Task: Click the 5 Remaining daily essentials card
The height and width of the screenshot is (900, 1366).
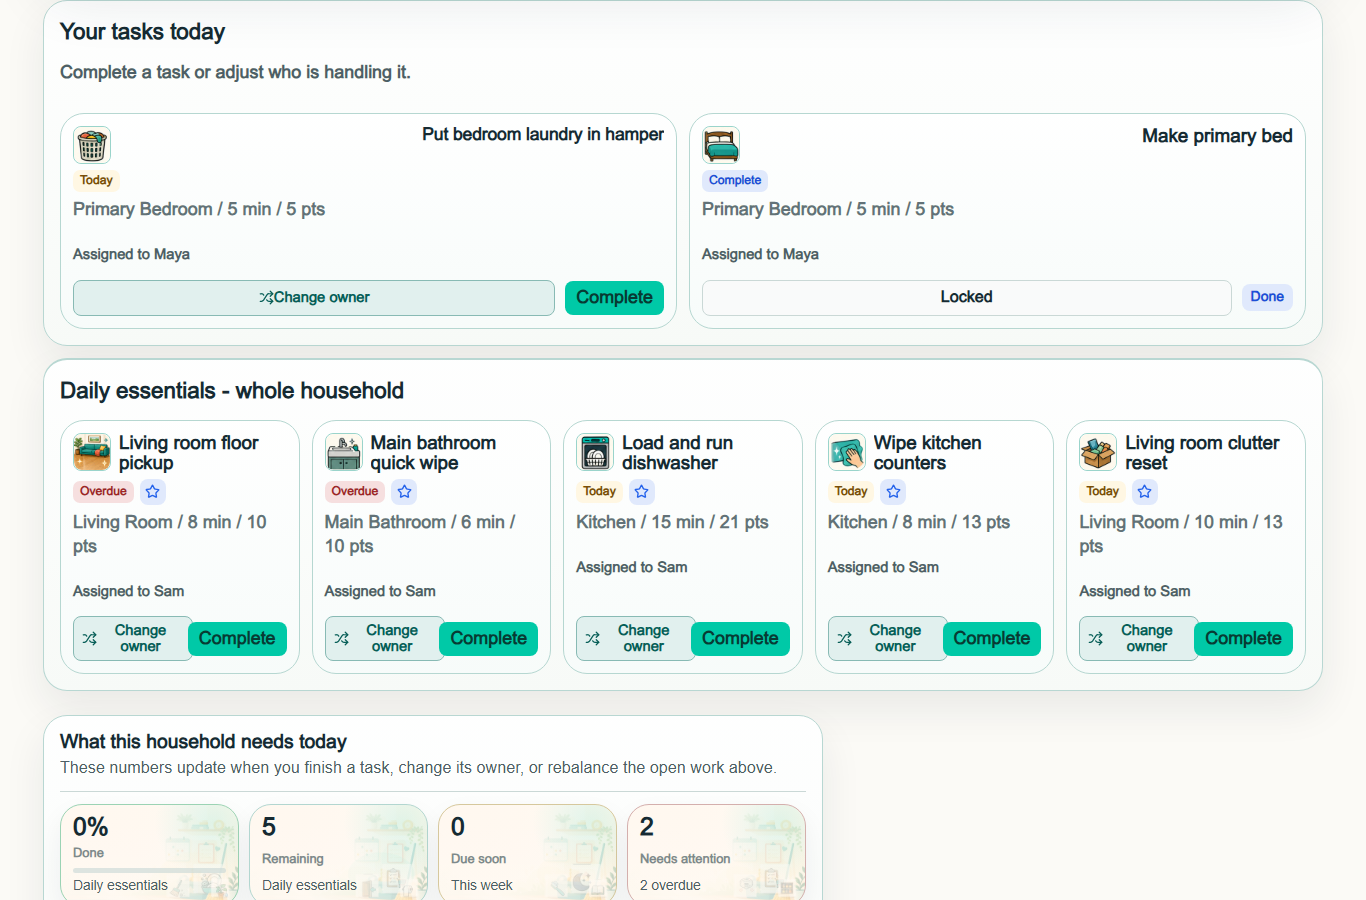Action: point(338,852)
